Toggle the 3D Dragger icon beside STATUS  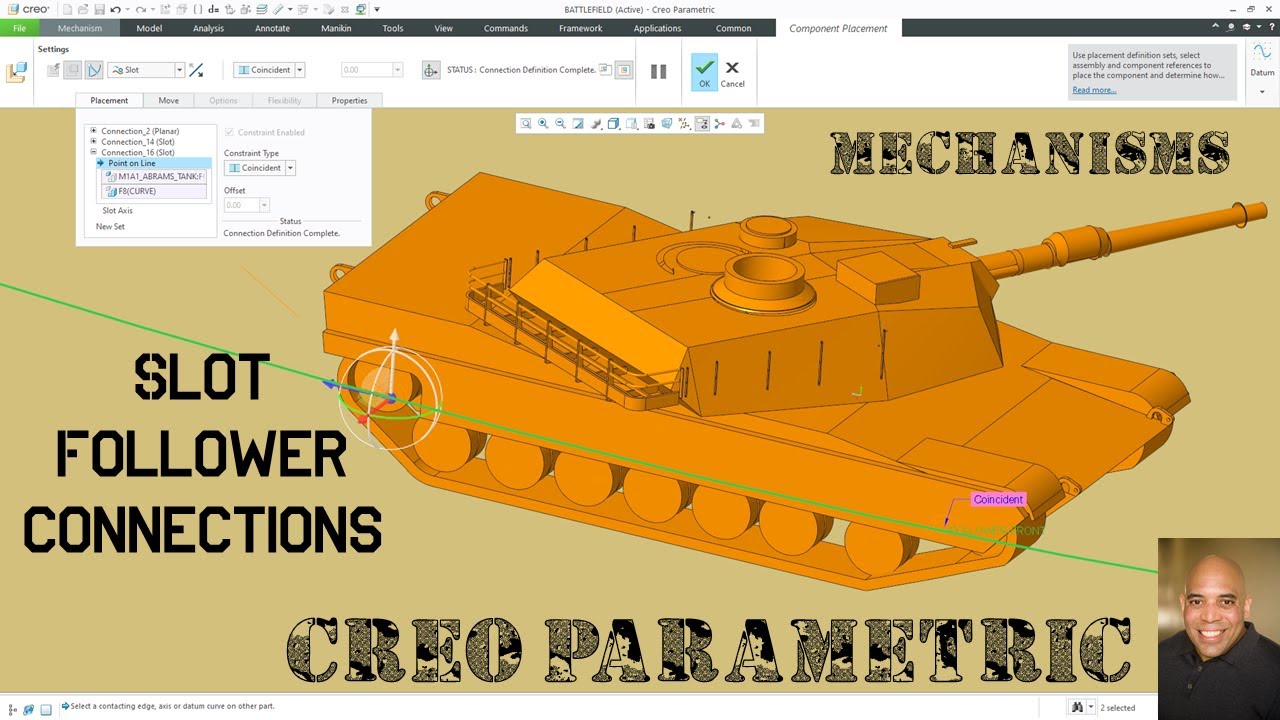click(x=431, y=70)
